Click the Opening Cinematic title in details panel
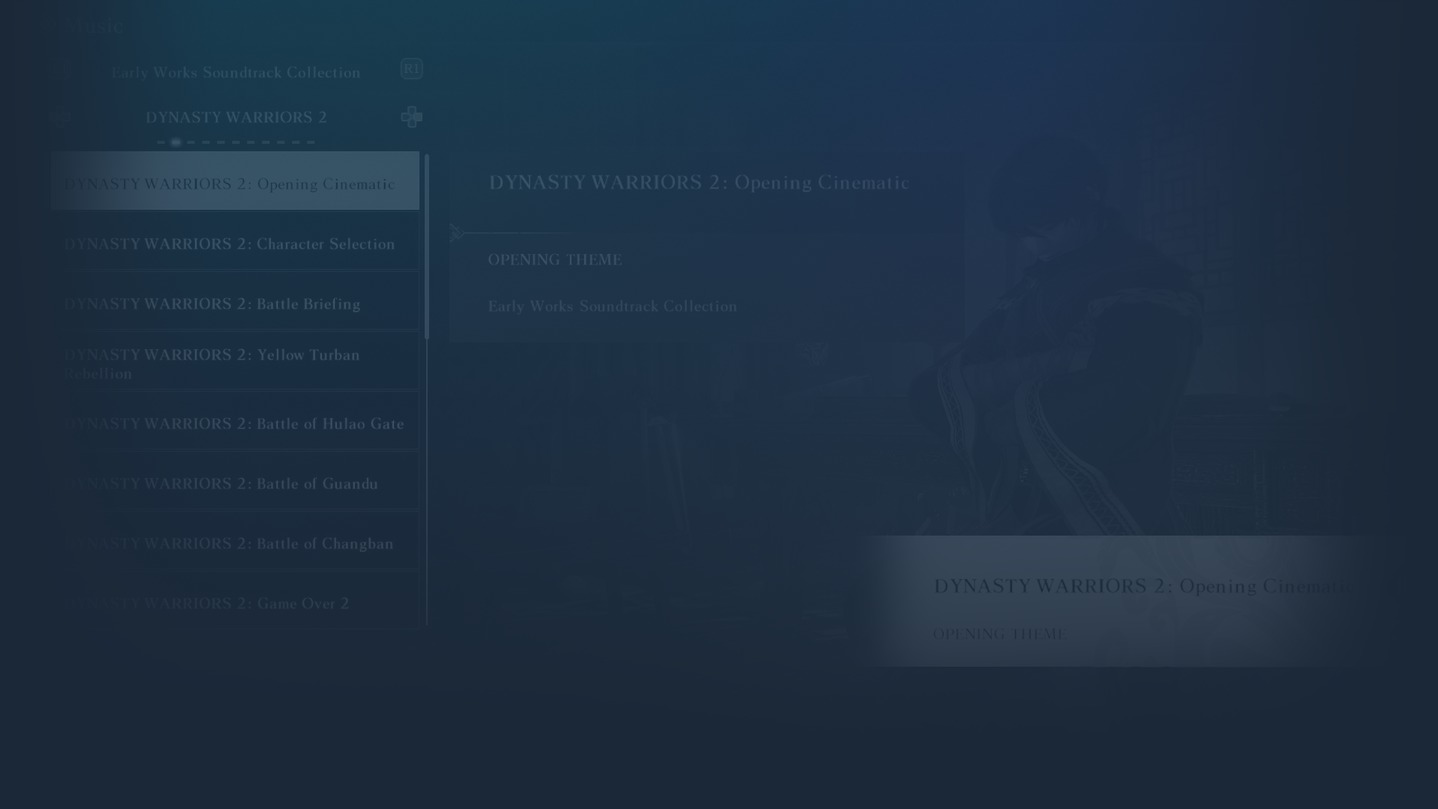This screenshot has width=1438, height=809. click(x=699, y=182)
